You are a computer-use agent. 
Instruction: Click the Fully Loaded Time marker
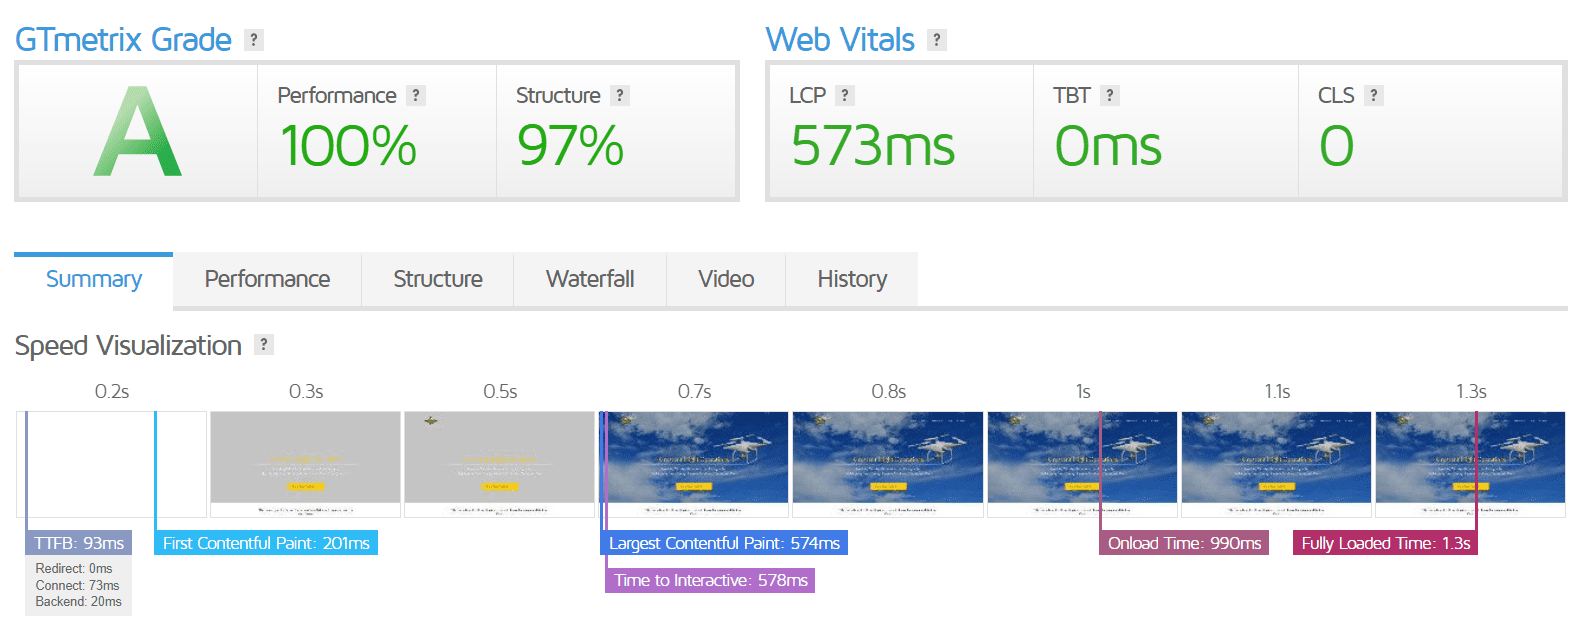1385,543
